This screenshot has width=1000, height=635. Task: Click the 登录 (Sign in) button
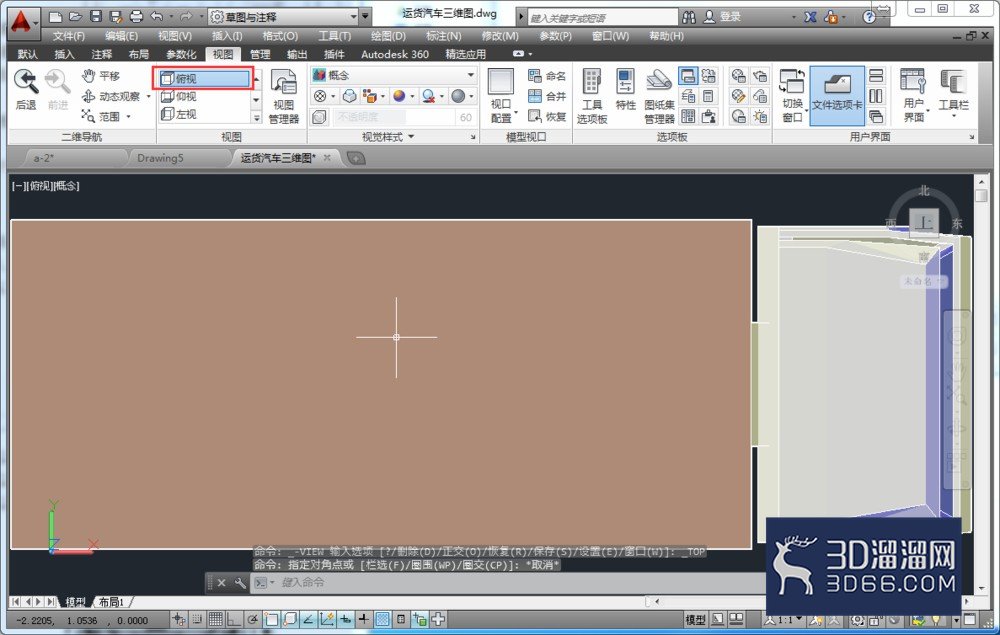pos(723,17)
